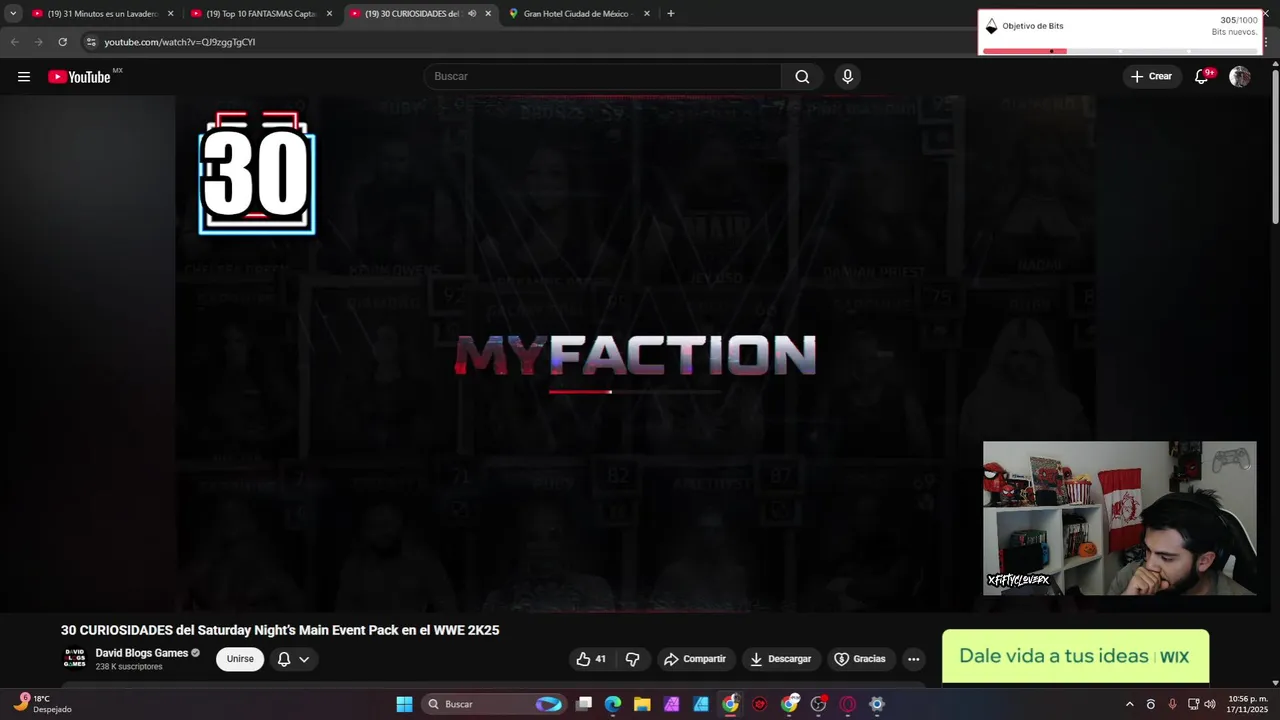The height and width of the screenshot is (720, 1280).
Task: Open David Blogs Games channel avatar
Action: [75, 658]
